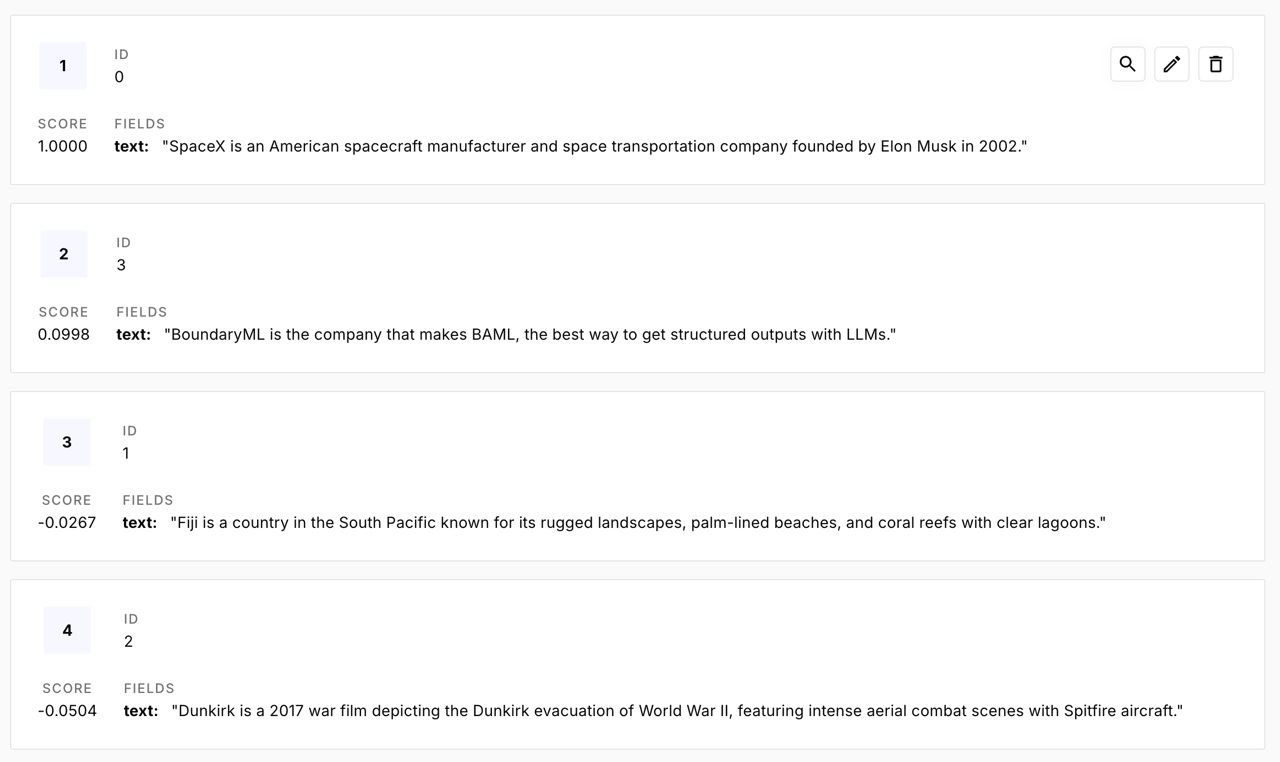
Task: Click the ID value 1 in the third result
Action: [x=126, y=453]
